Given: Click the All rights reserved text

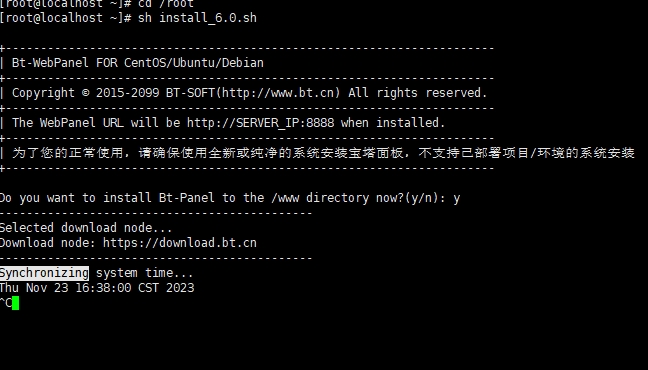Looking at the screenshot, I should (418, 93).
